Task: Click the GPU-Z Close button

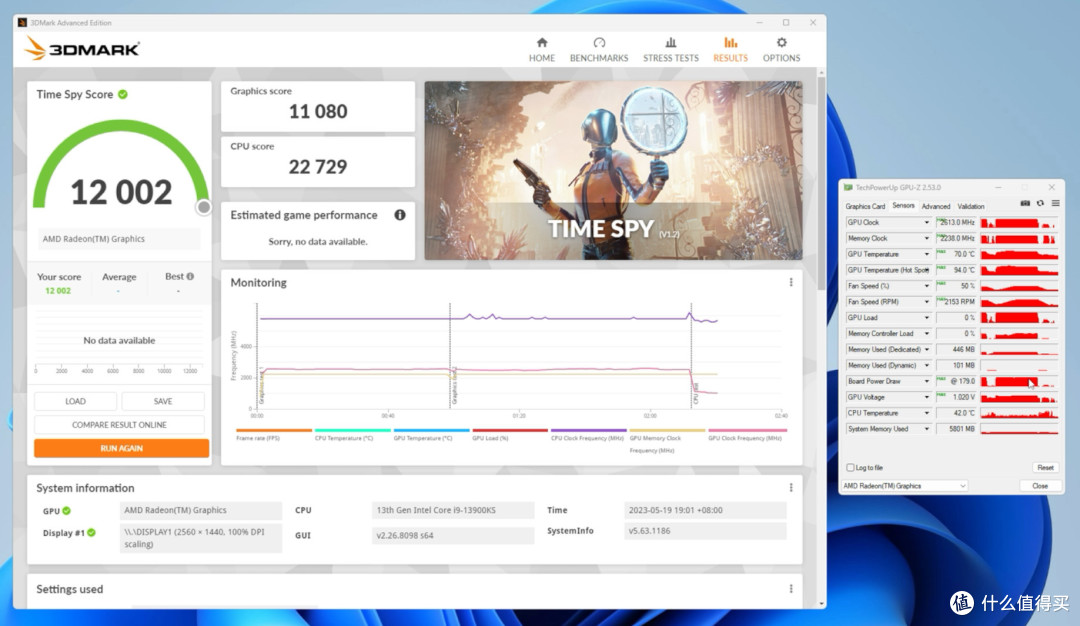Action: pyautogui.click(x=1039, y=486)
